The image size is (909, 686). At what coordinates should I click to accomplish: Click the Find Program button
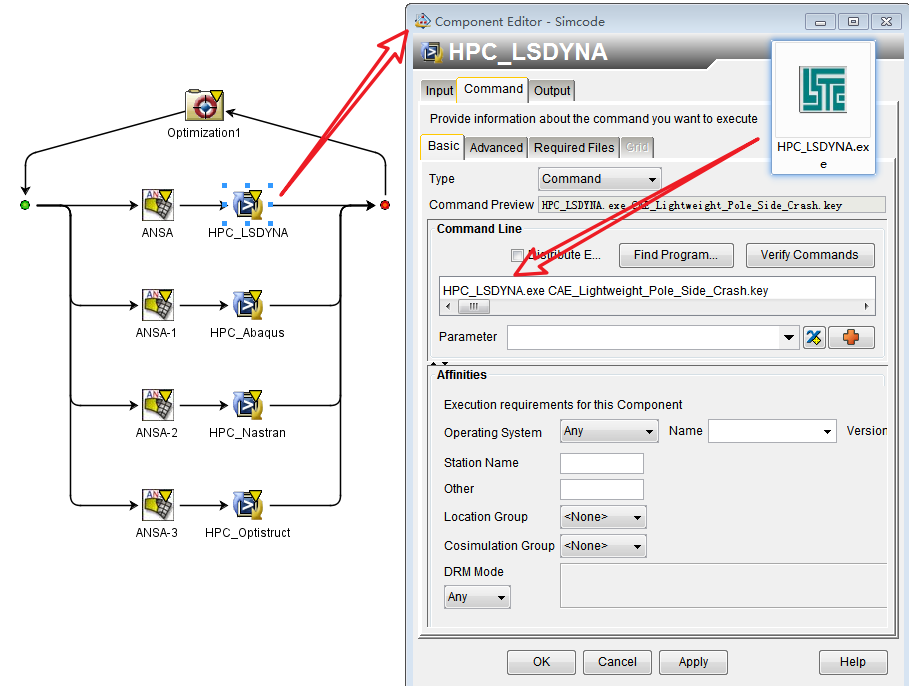pos(676,255)
